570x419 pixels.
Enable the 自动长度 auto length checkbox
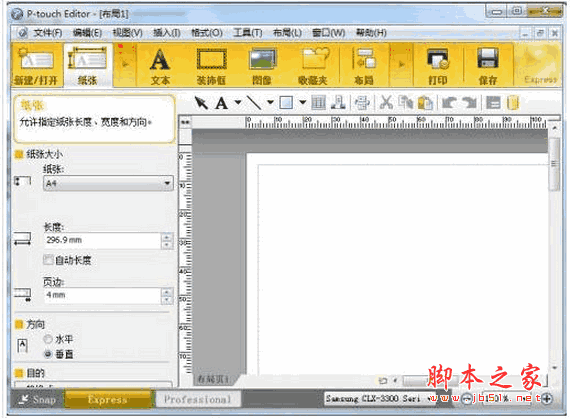coord(48,260)
